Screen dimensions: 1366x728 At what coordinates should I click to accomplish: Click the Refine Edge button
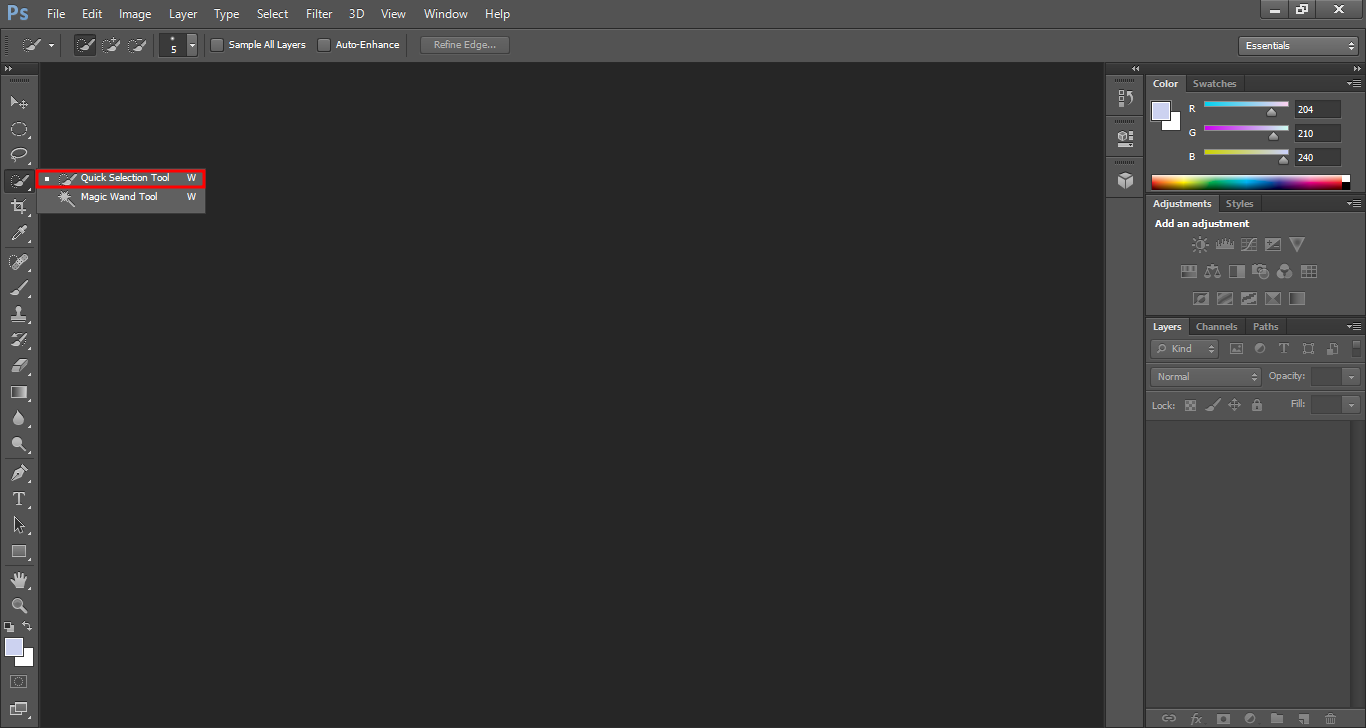(465, 45)
